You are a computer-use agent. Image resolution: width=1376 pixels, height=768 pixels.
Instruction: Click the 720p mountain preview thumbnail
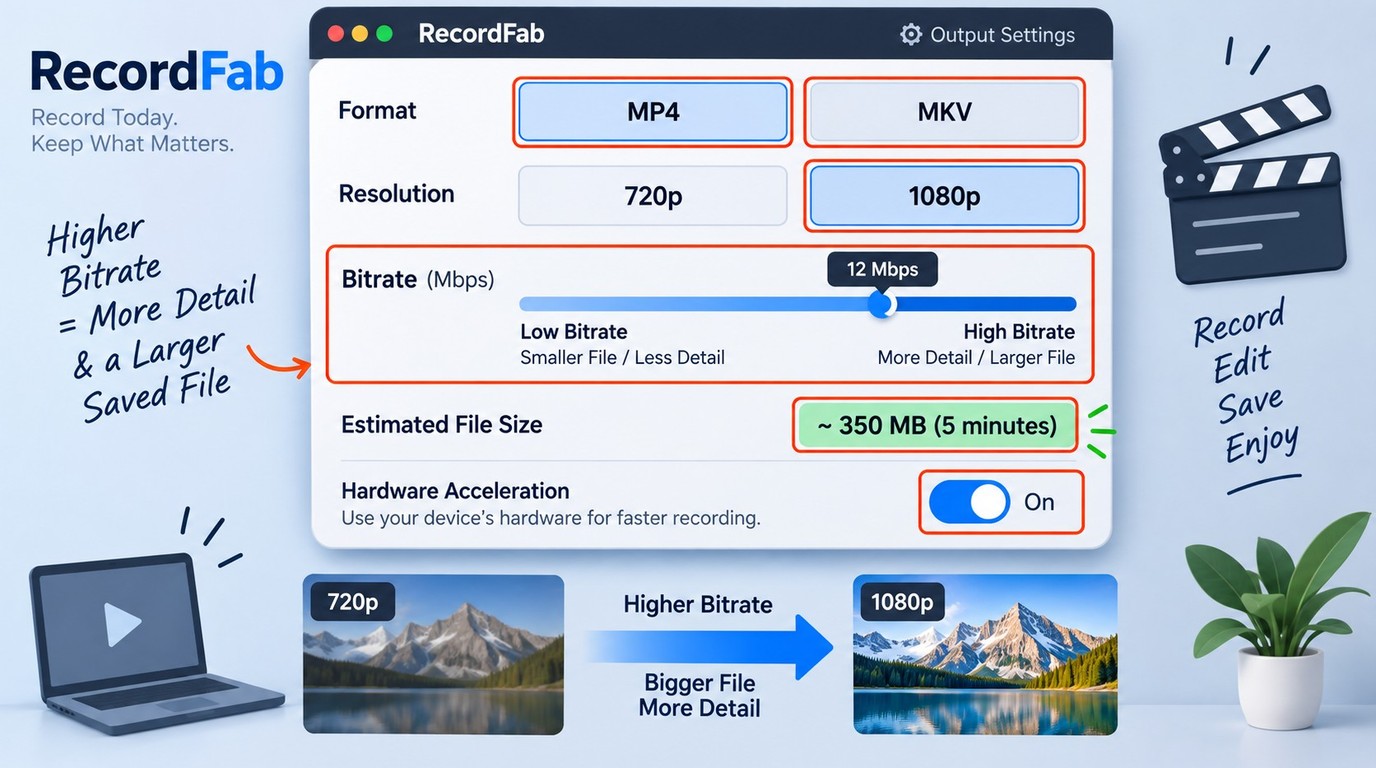[x=433, y=655]
